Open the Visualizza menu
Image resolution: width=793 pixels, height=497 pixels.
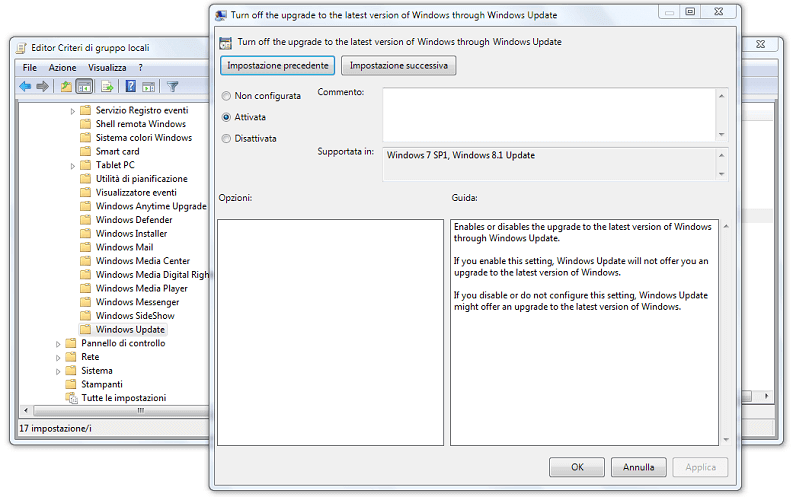107,68
